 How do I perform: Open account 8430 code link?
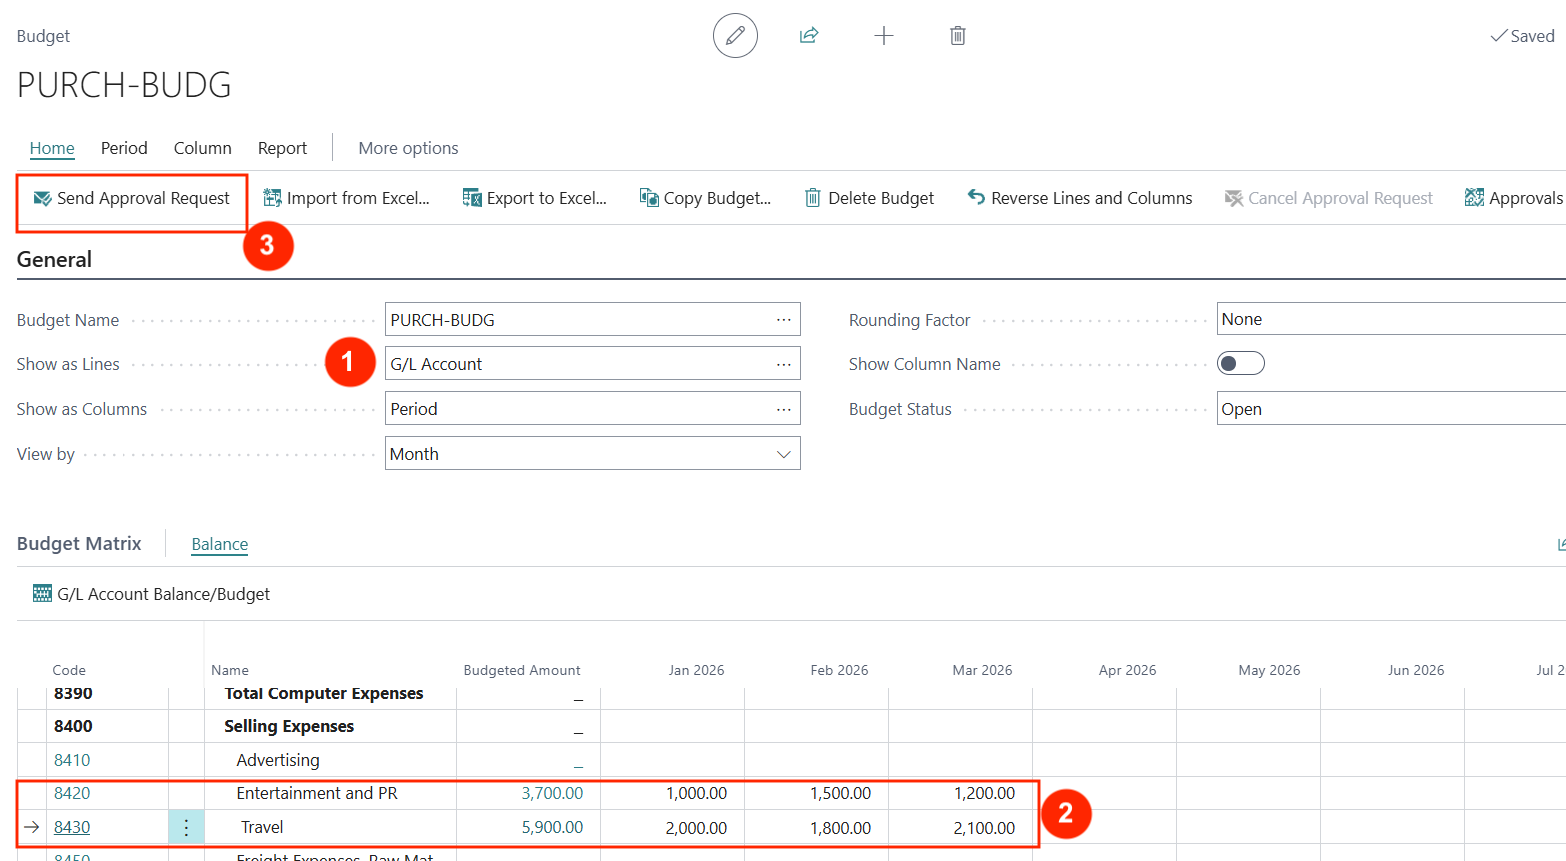tap(72, 827)
